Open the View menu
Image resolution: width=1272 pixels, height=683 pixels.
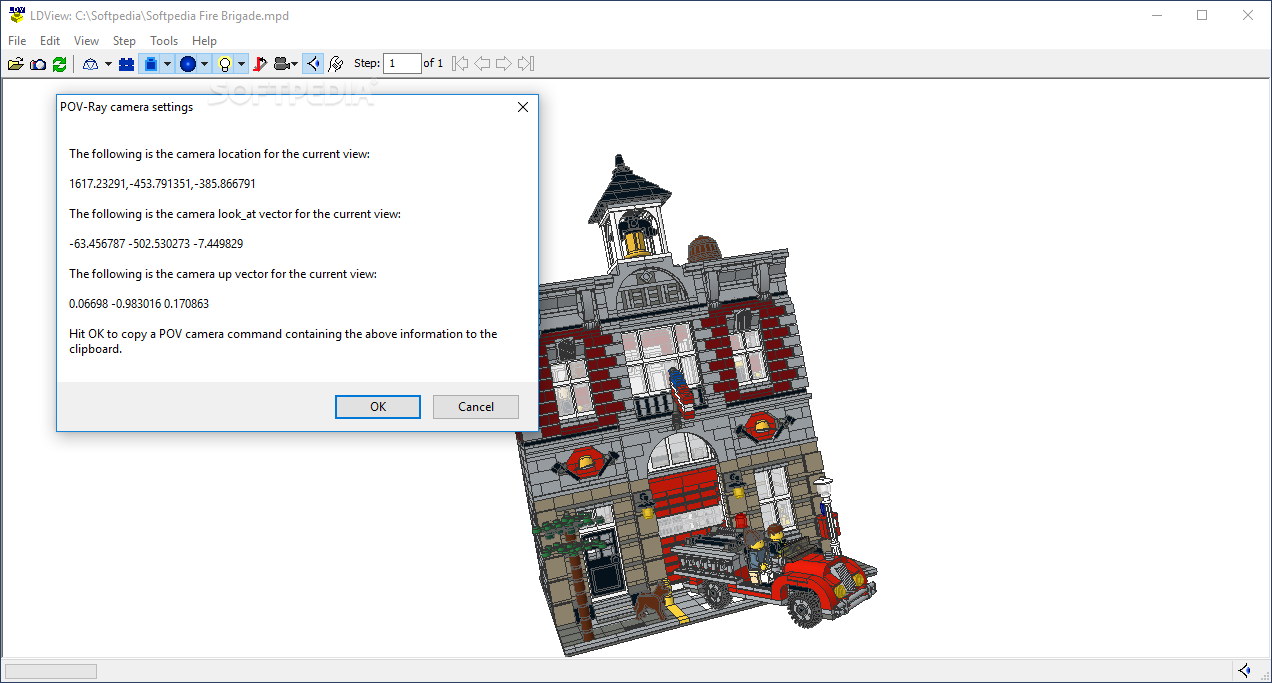click(x=86, y=41)
